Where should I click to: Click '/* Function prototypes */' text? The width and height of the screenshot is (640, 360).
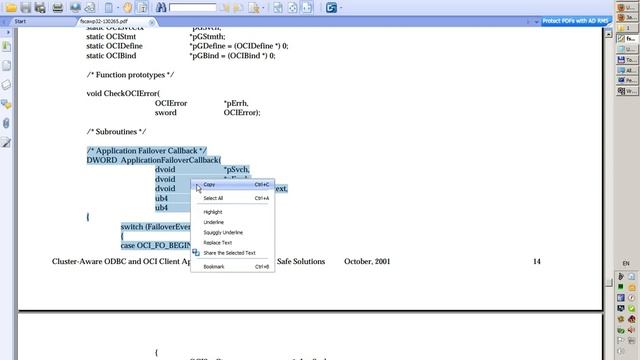coord(130,75)
